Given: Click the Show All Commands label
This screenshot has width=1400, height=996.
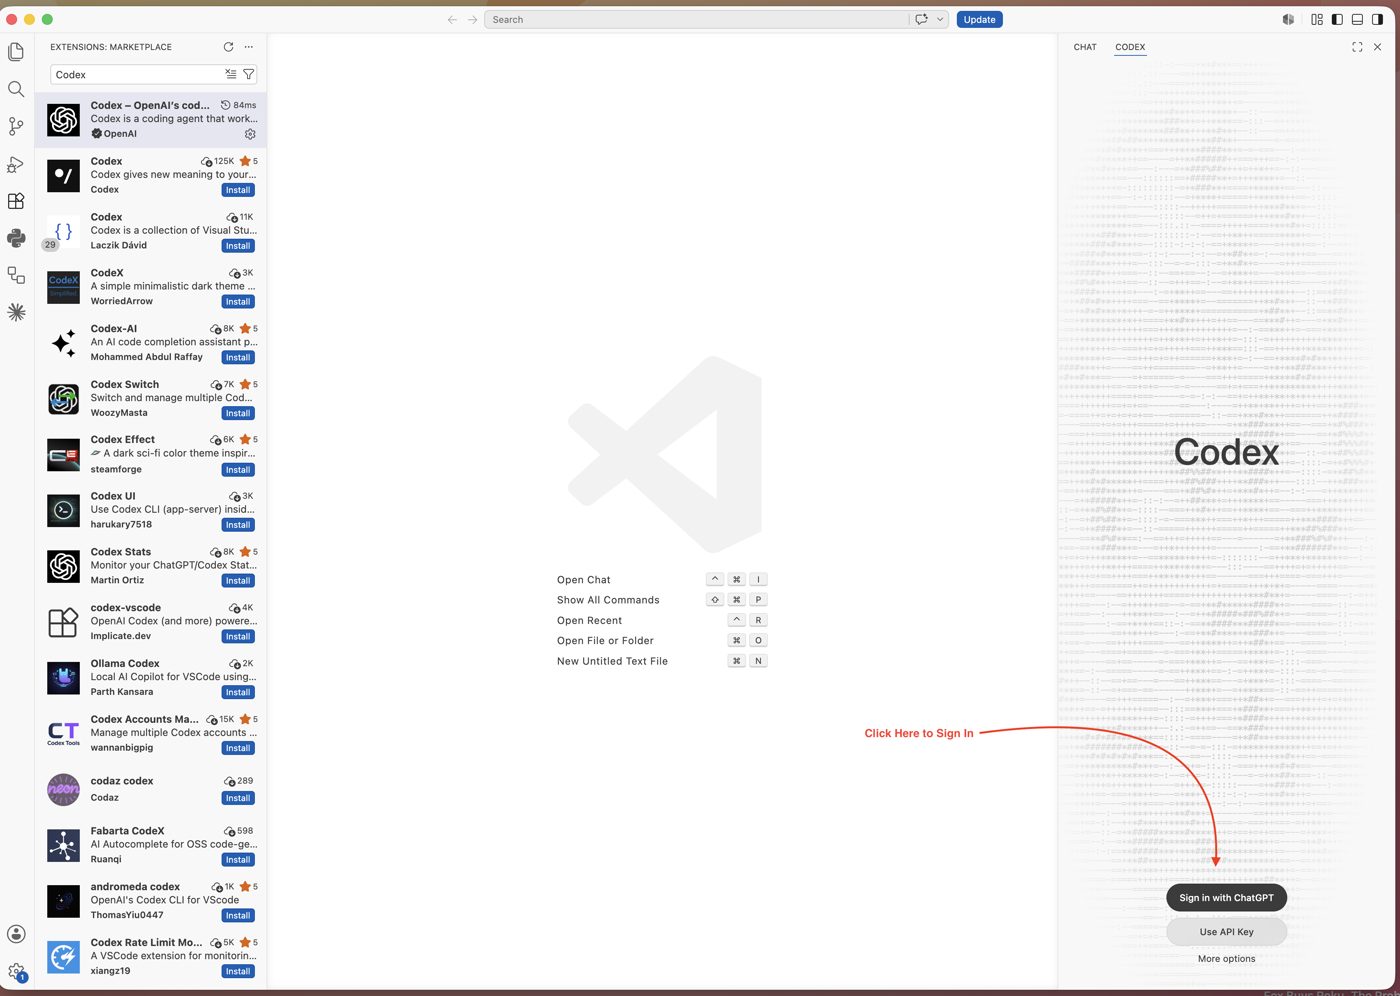Looking at the screenshot, I should tap(608, 600).
